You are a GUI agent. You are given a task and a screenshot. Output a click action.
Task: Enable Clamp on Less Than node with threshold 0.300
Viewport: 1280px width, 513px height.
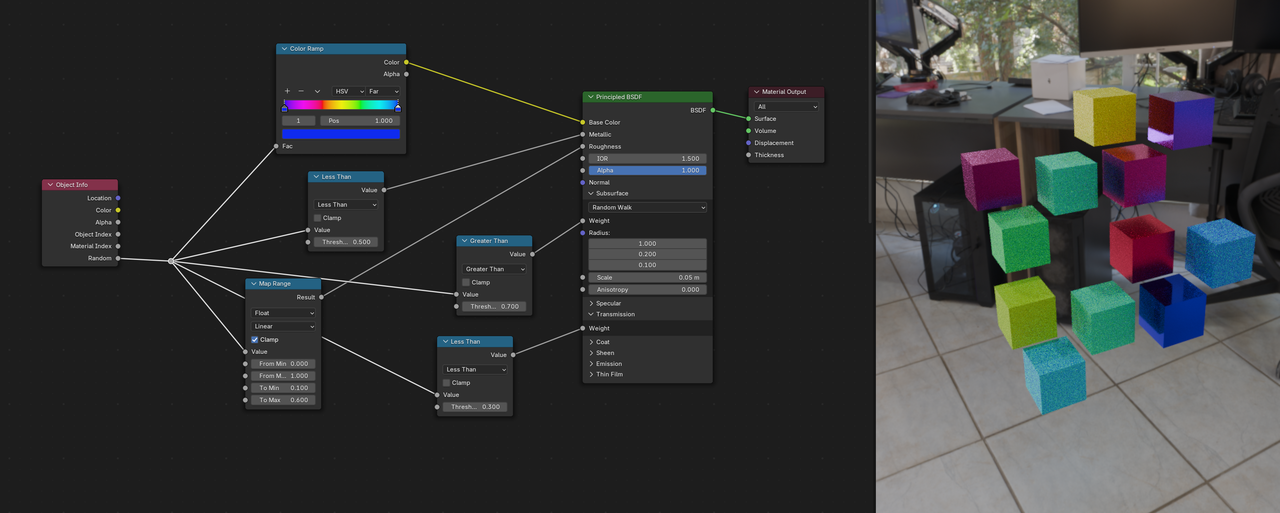click(x=446, y=382)
